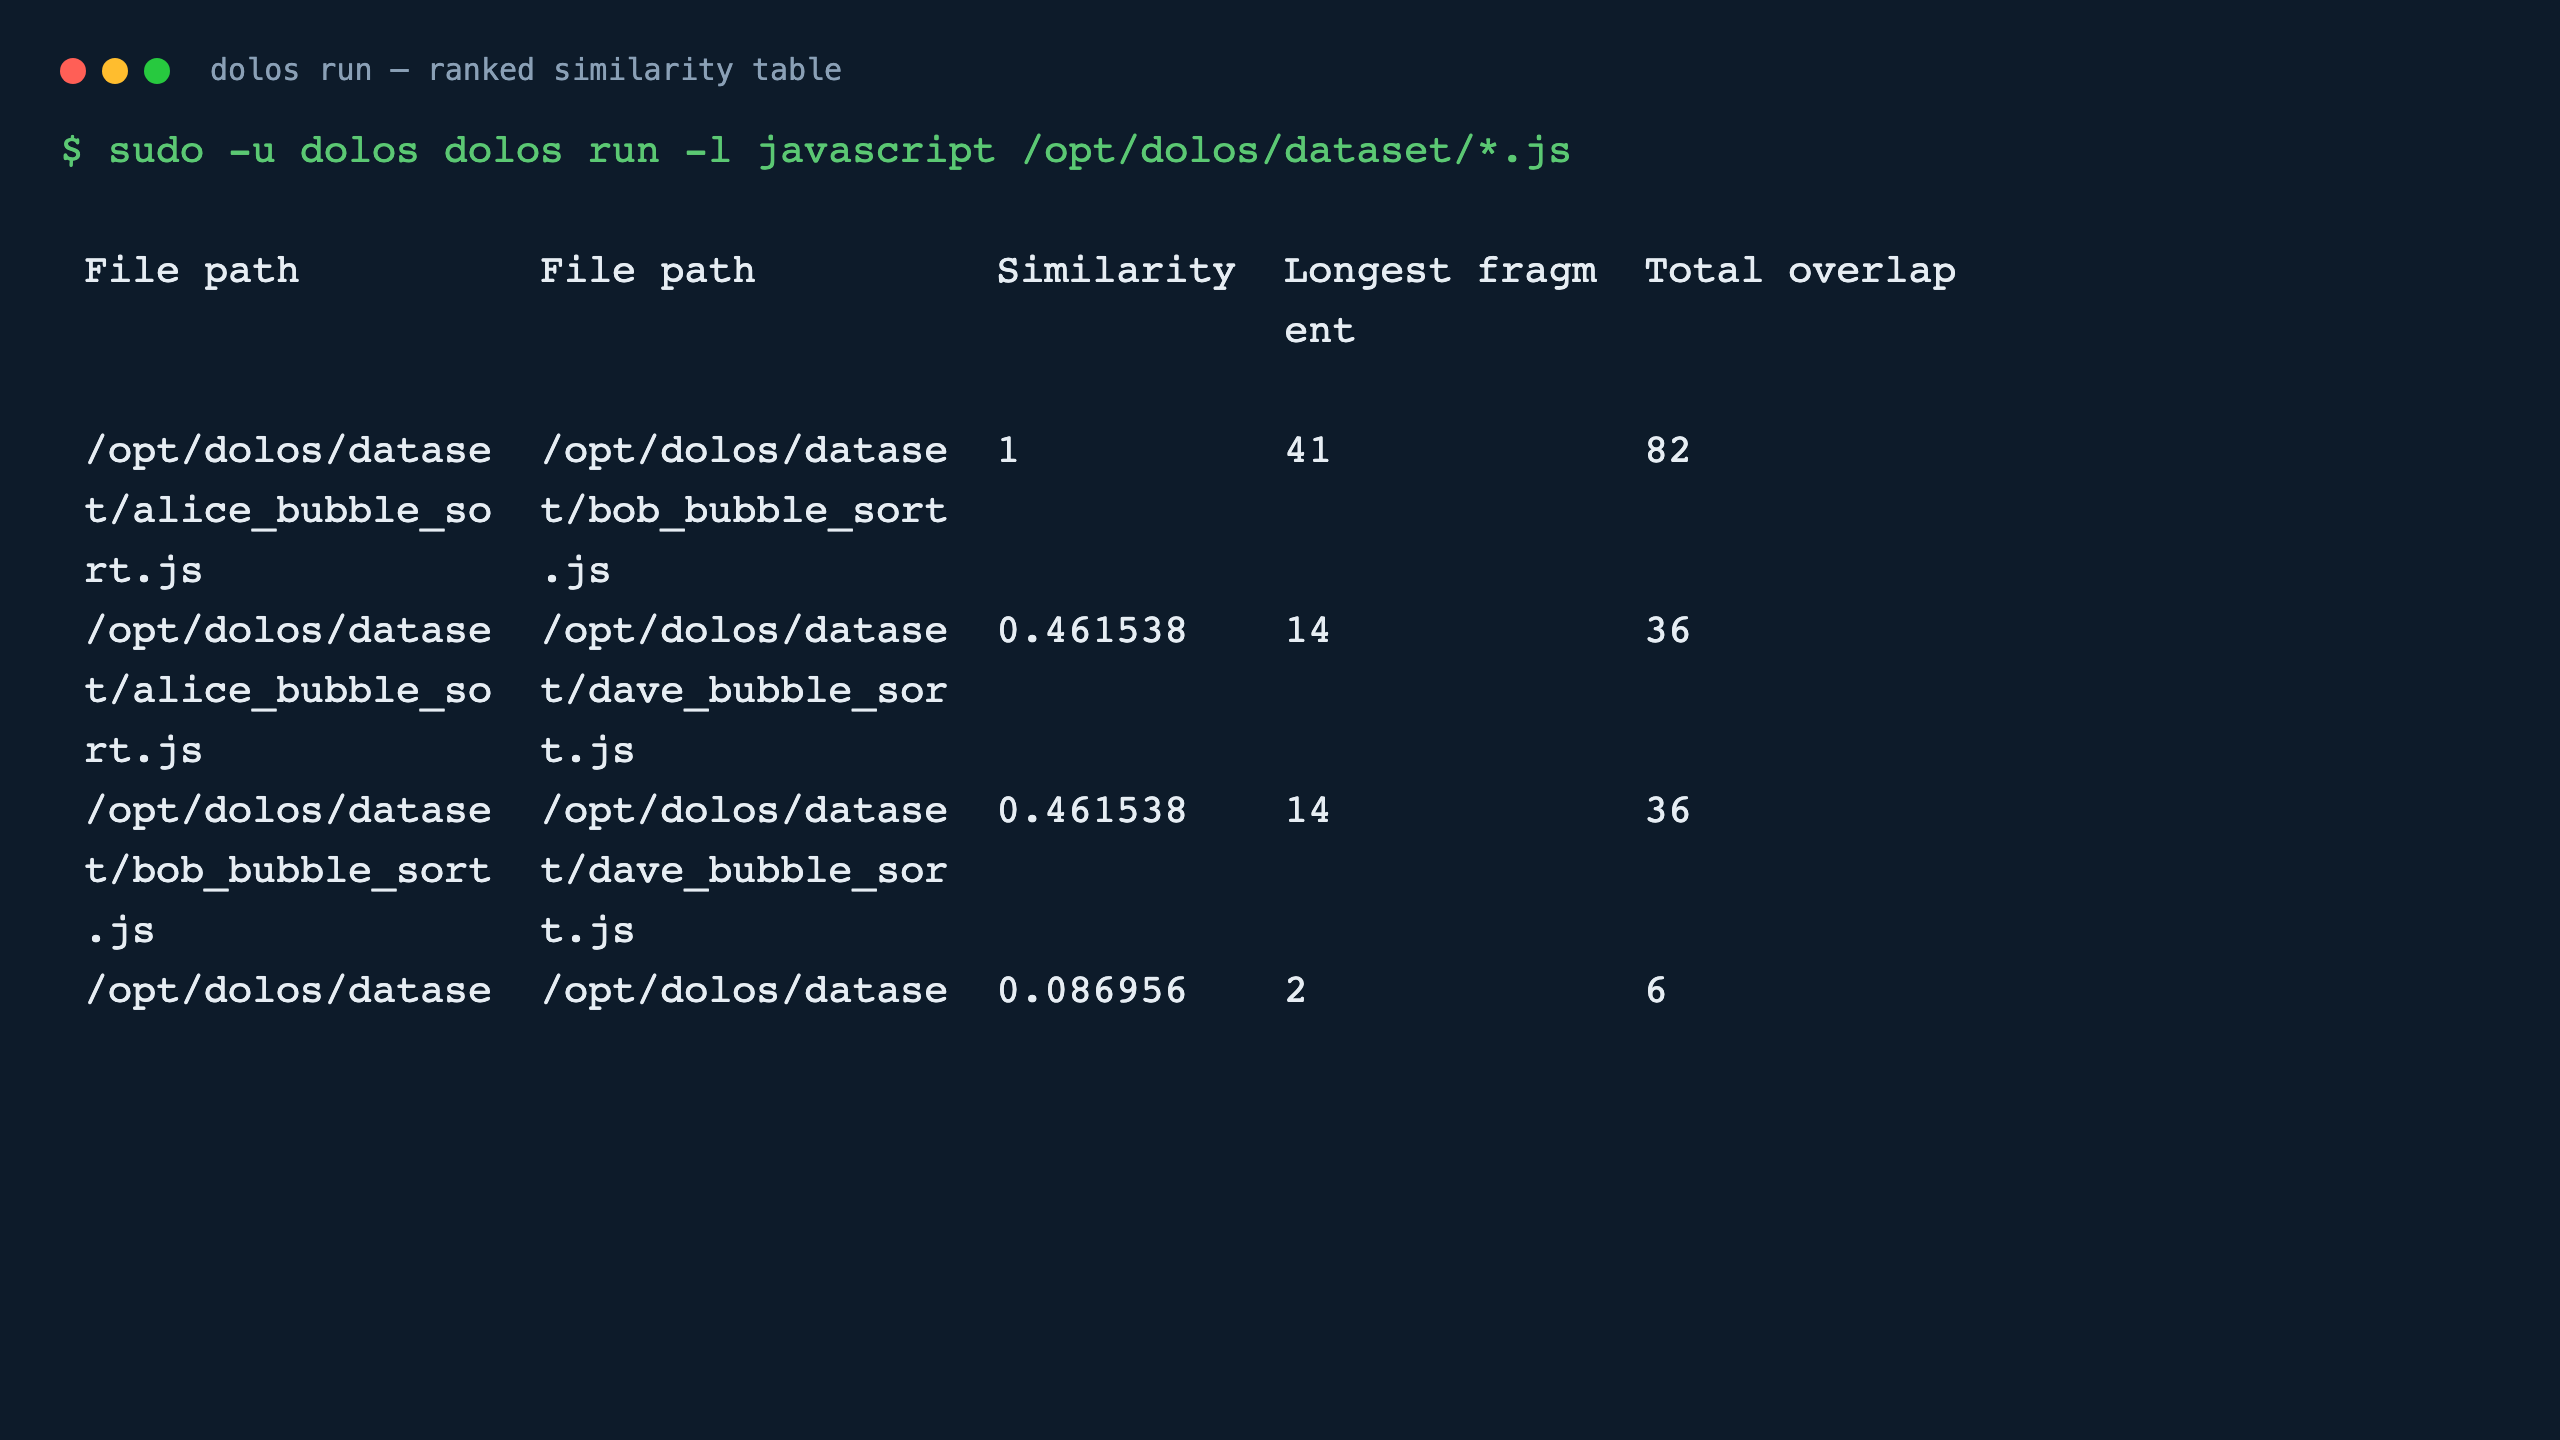
Task: Click the 'Total overlap' column header
Action: [1800, 271]
